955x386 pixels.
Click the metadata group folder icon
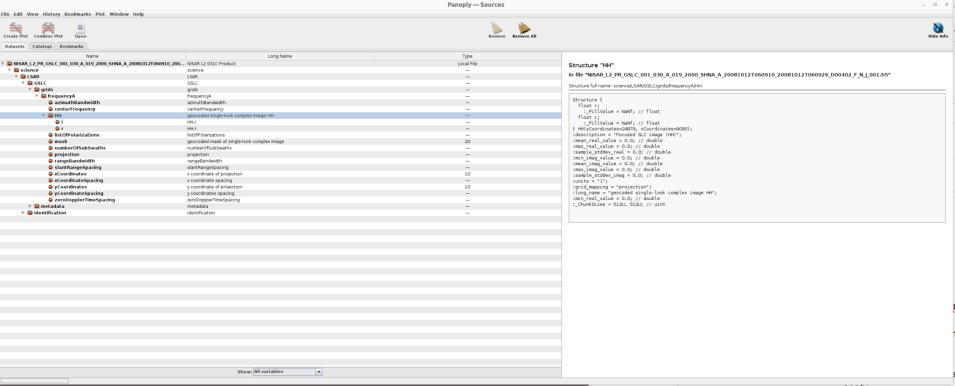click(37, 206)
